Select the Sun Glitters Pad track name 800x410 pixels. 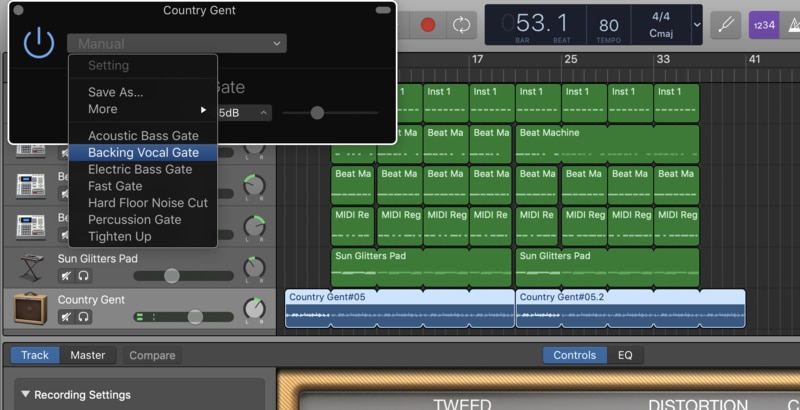coord(97,259)
